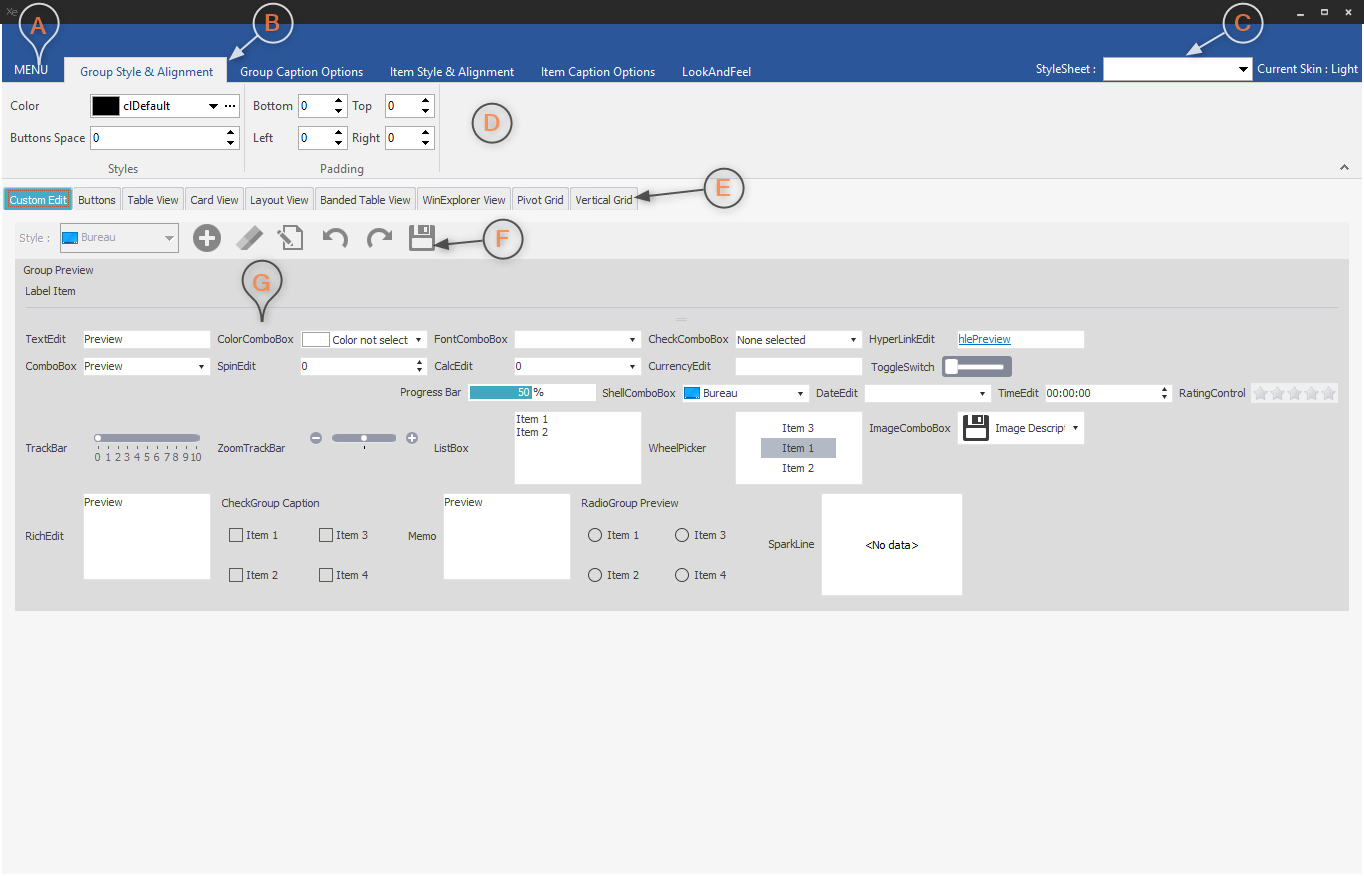The height and width of the screenshot is (876, 1364).
Task: Open the DateEdit calendar dropdown
Action: click(x=984, y=394)
